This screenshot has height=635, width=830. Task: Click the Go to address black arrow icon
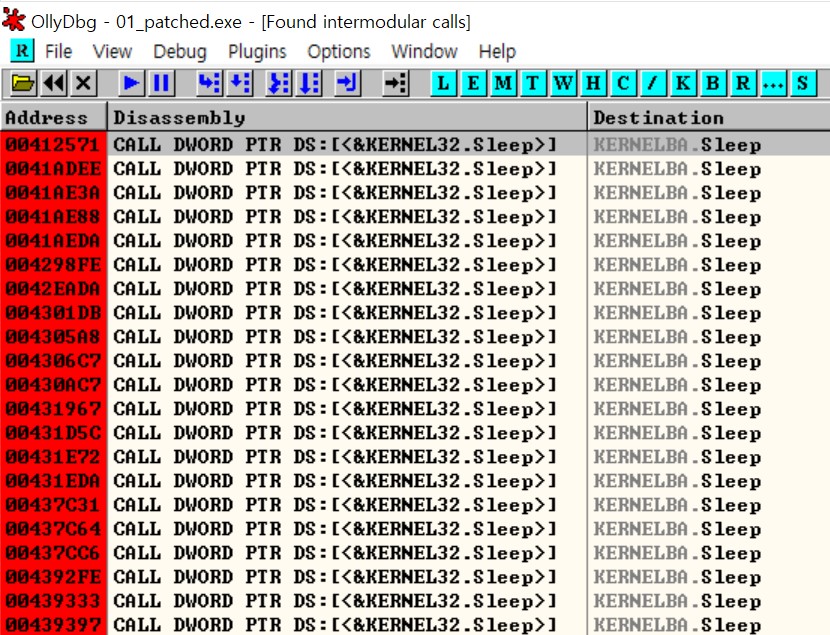[x=395, y=84]
